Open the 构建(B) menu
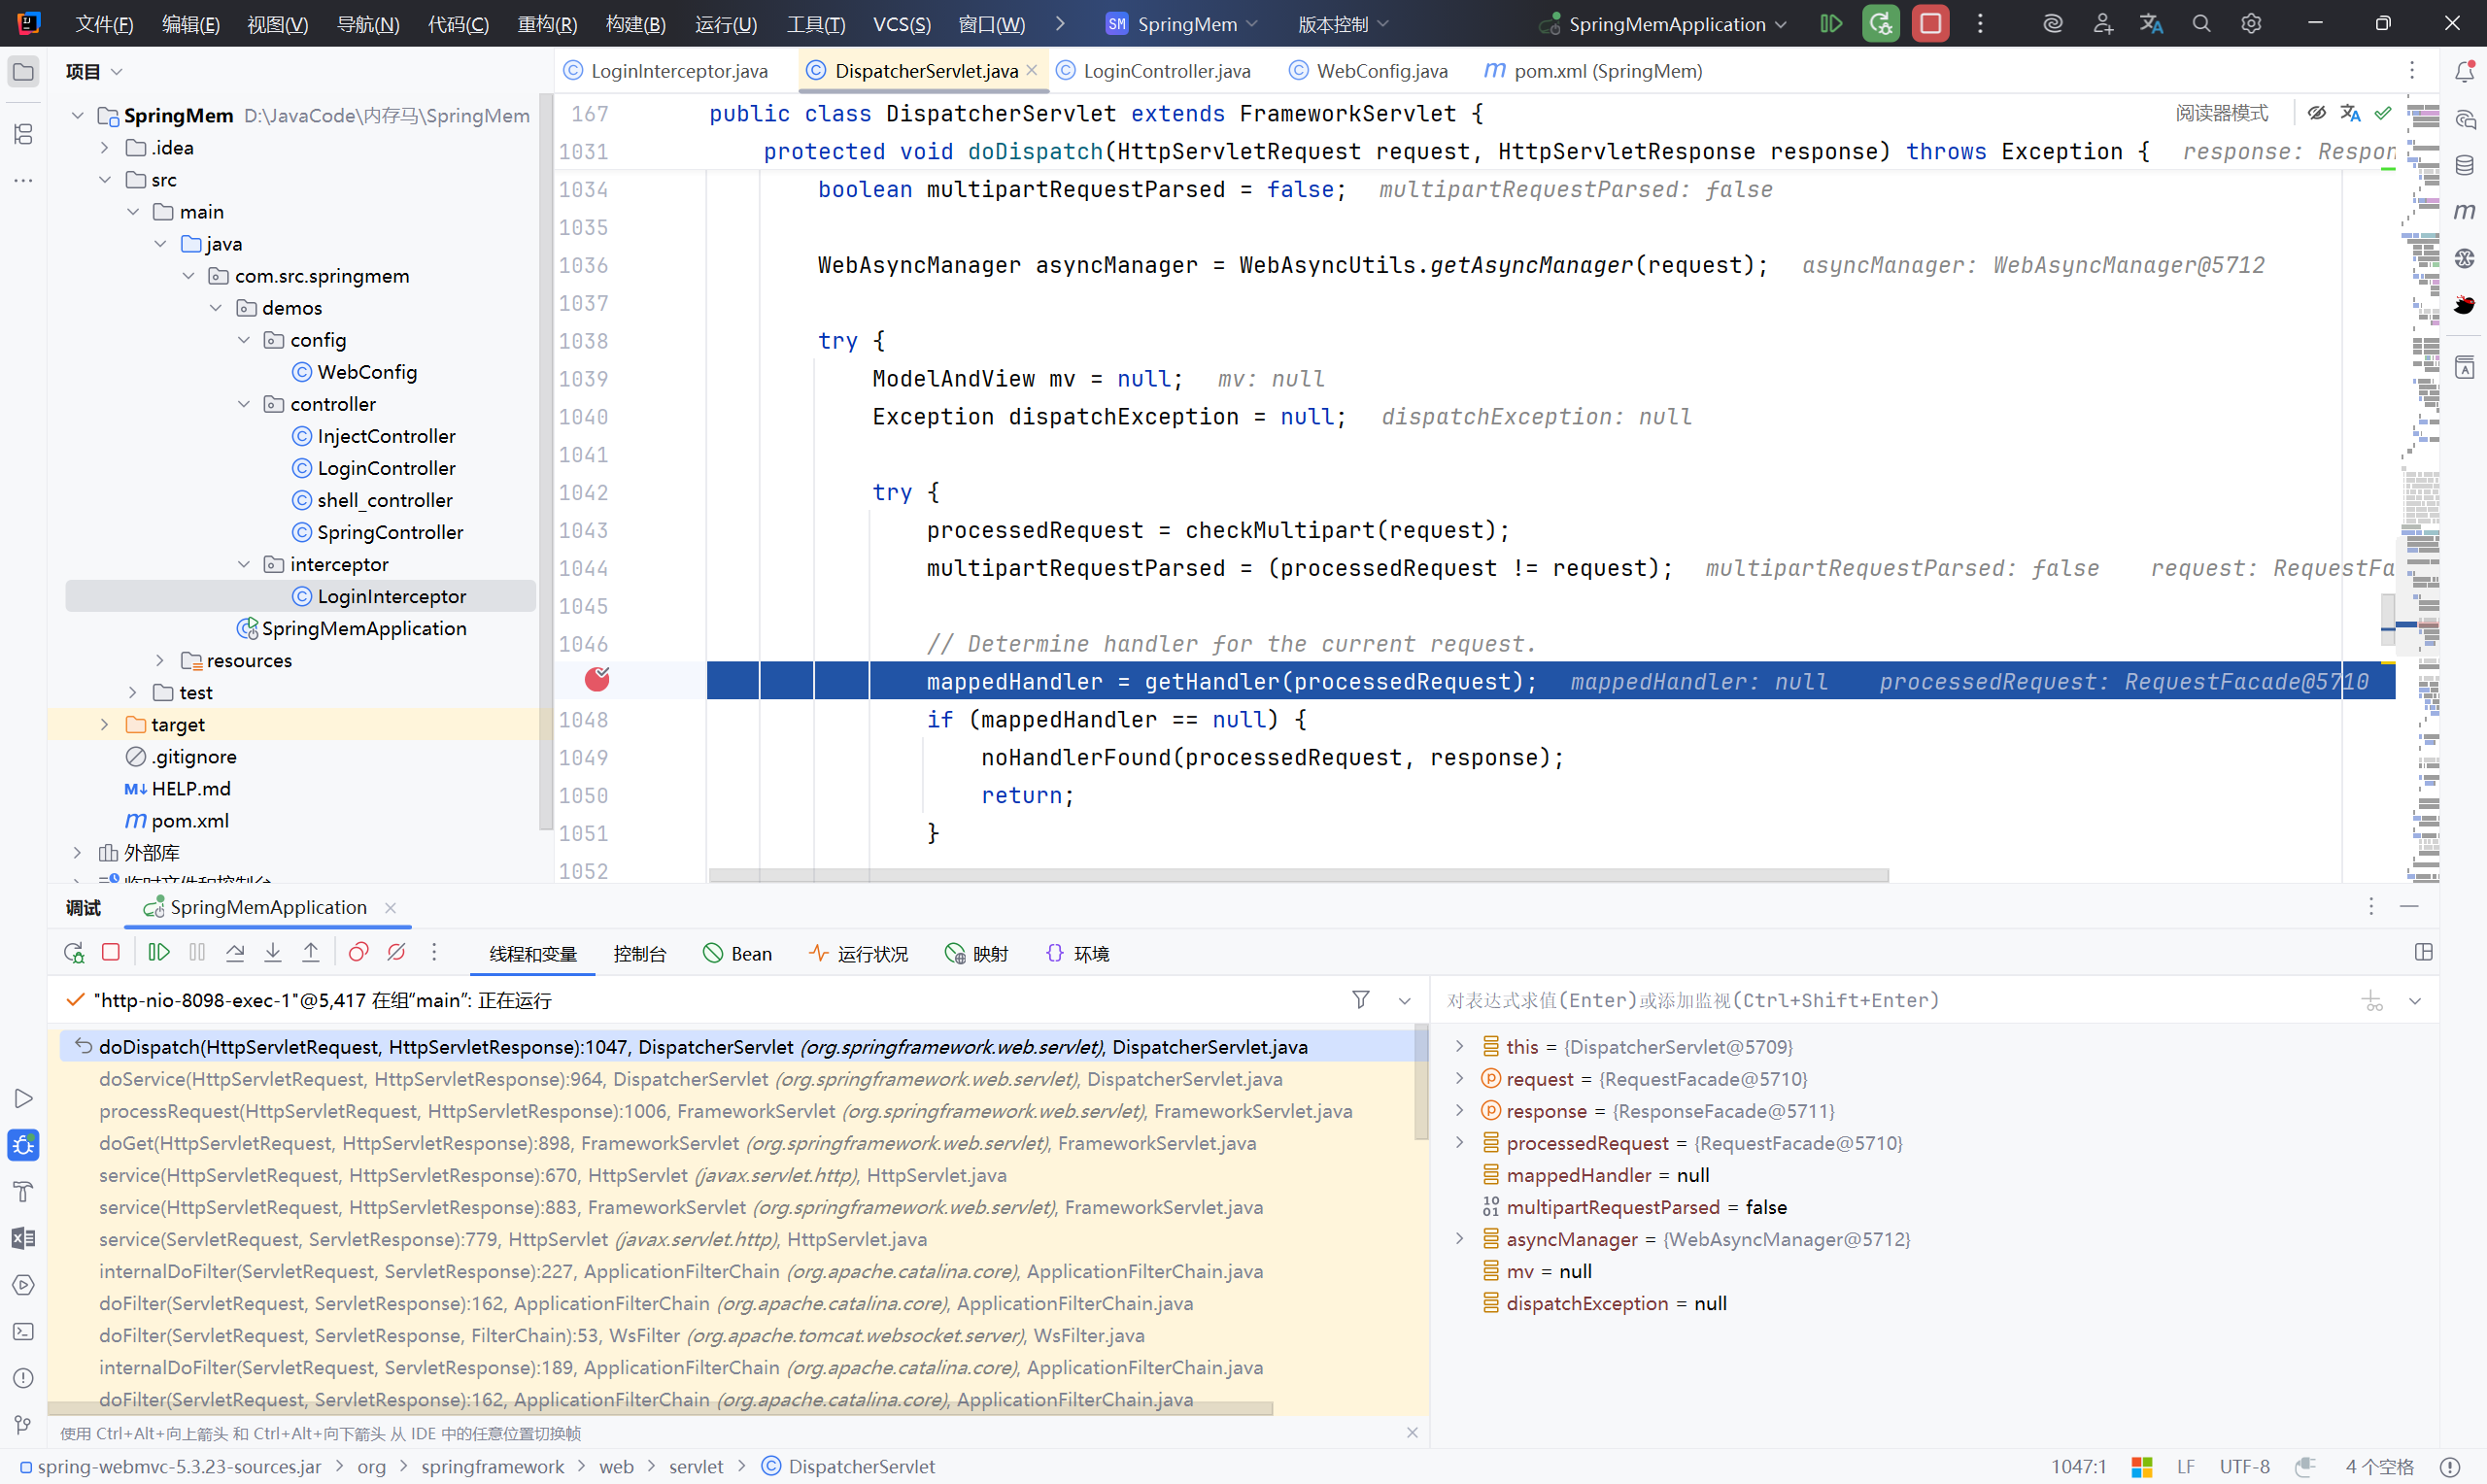The image size is (2487, 1484). point(635,24)
